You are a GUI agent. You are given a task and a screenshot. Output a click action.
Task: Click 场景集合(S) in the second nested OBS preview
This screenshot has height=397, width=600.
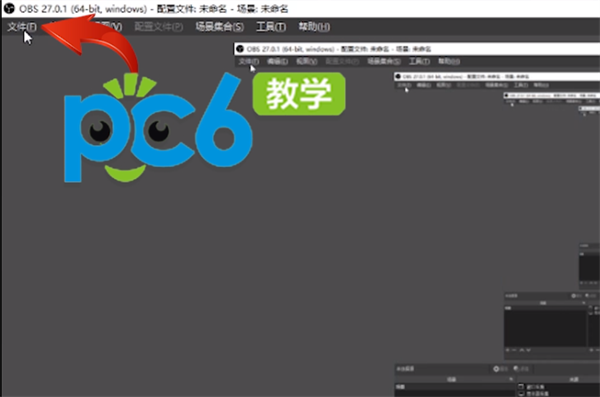tap(497, 85)
